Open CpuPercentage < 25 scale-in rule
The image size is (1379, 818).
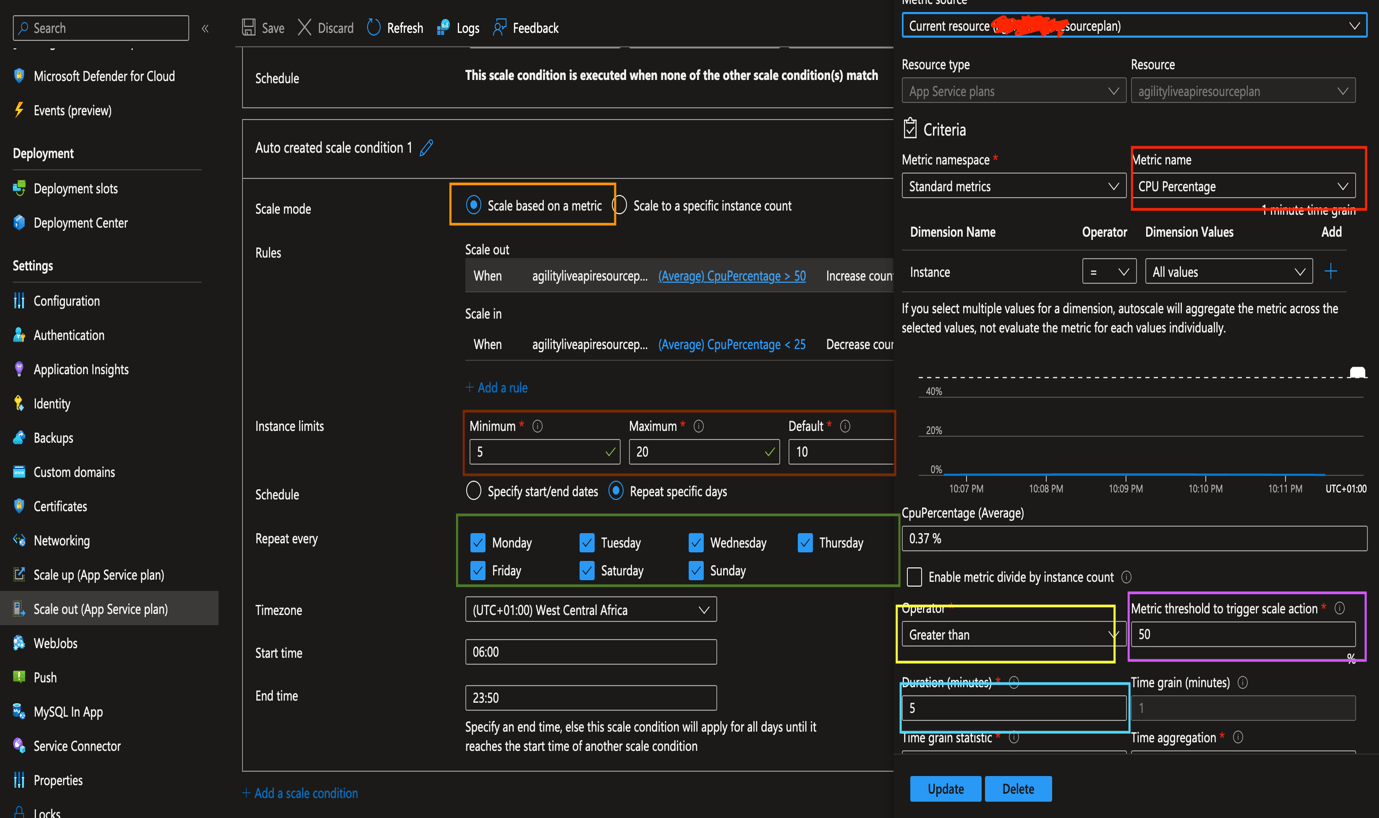[731, 344]
